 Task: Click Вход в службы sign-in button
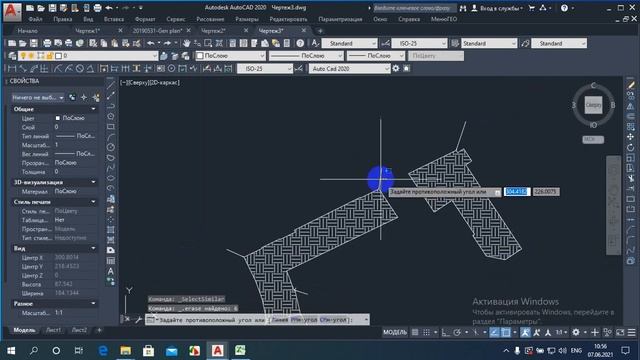[498, 8]
